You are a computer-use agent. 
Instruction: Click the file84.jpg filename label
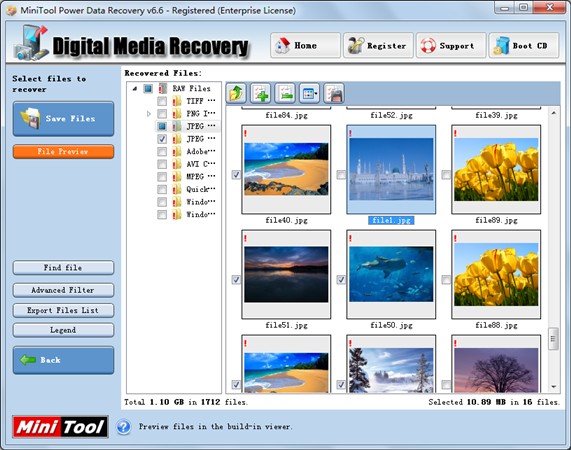click(x=286, y=115)
